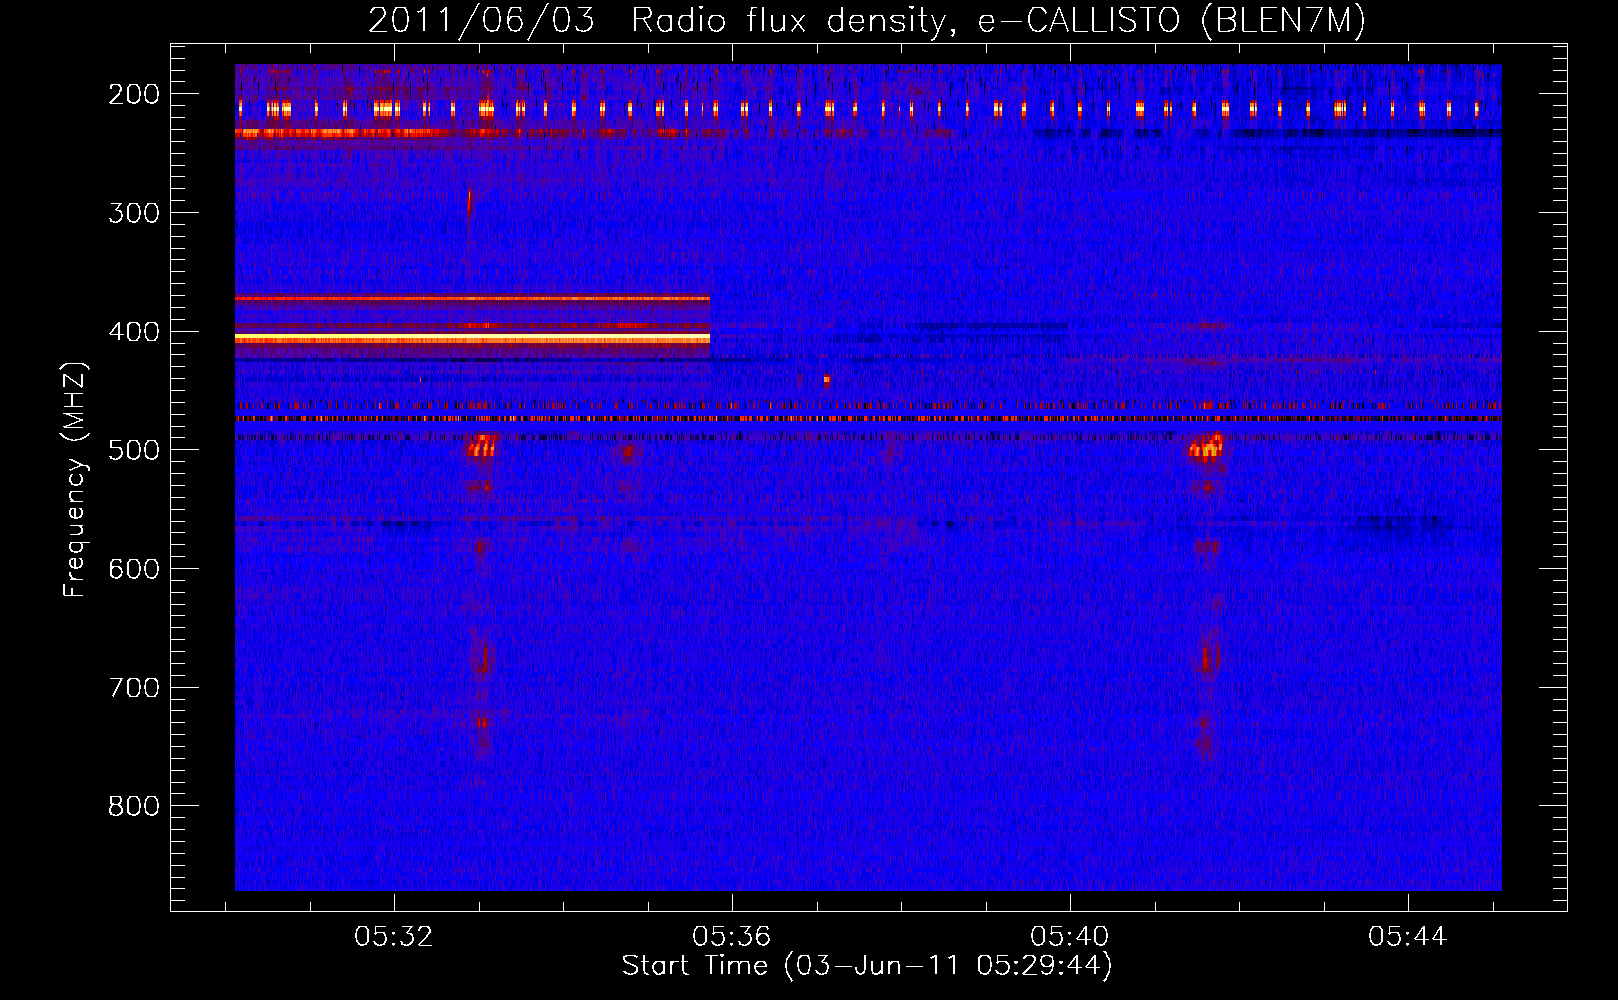
Task: Click the 500 frequency tick label
Action: tap(134, 450)
